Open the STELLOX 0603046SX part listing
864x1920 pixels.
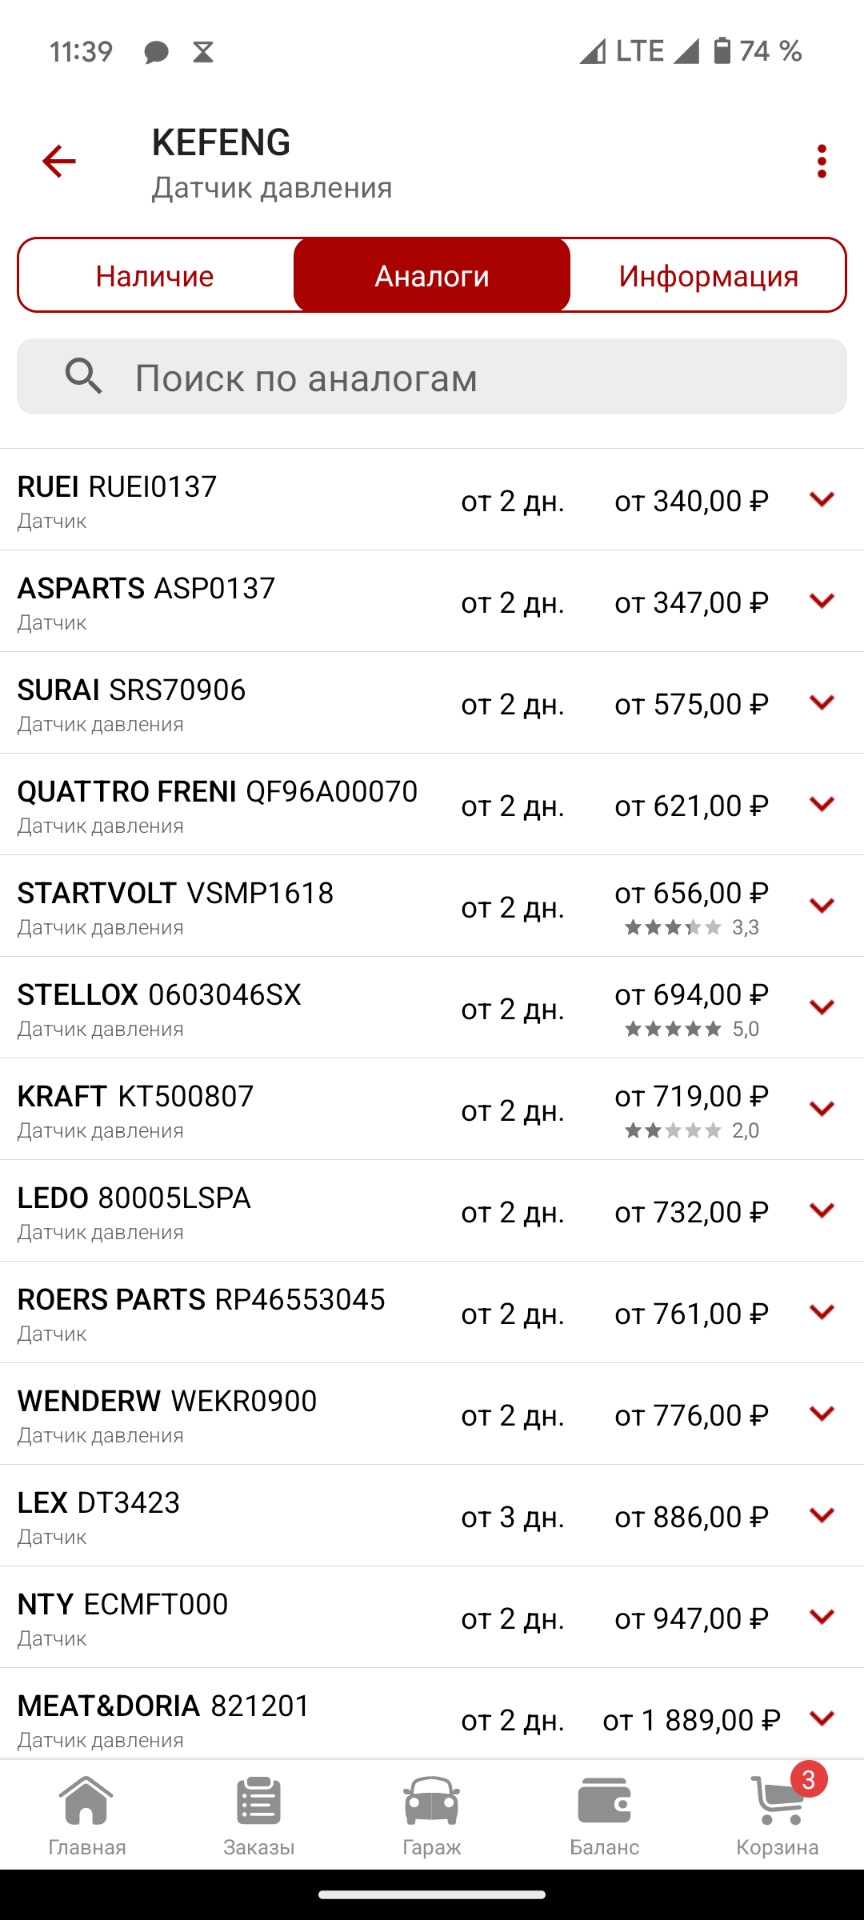tap(160, 1006)
